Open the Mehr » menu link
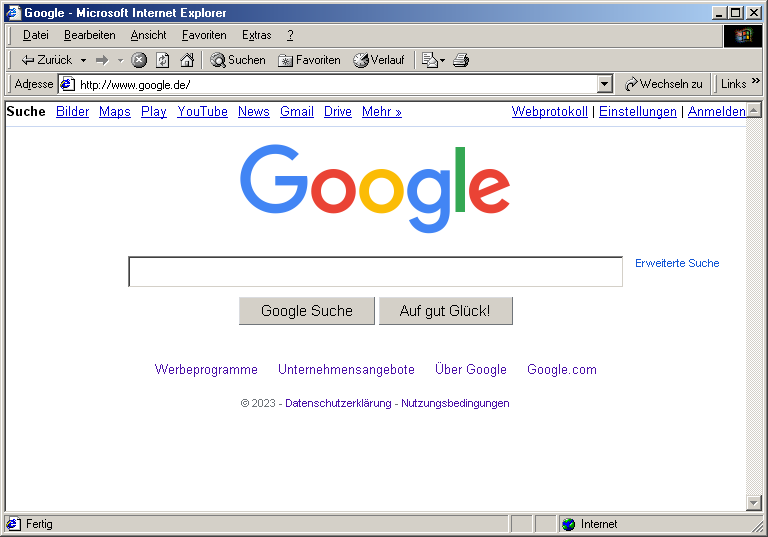 (382, 112)
